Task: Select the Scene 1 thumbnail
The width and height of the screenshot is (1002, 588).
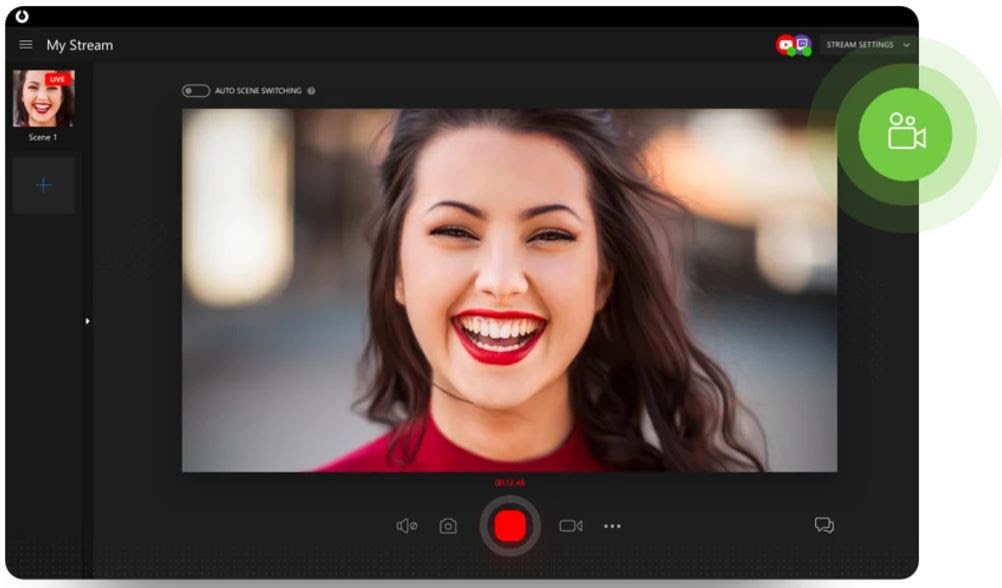Action: point(41,100)
